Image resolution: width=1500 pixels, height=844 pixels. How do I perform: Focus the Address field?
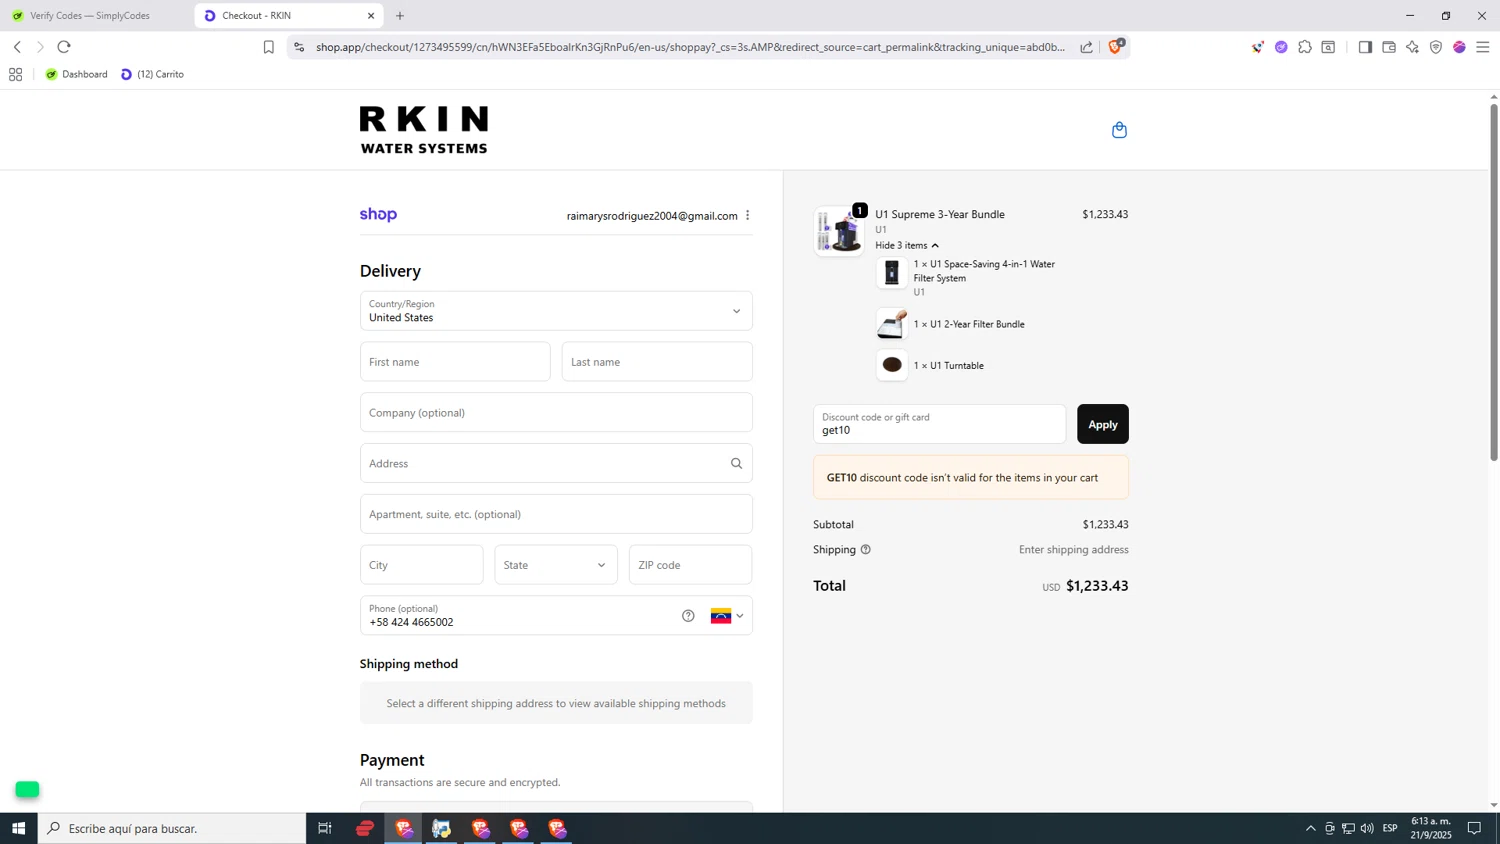click(x=556, y=463)
